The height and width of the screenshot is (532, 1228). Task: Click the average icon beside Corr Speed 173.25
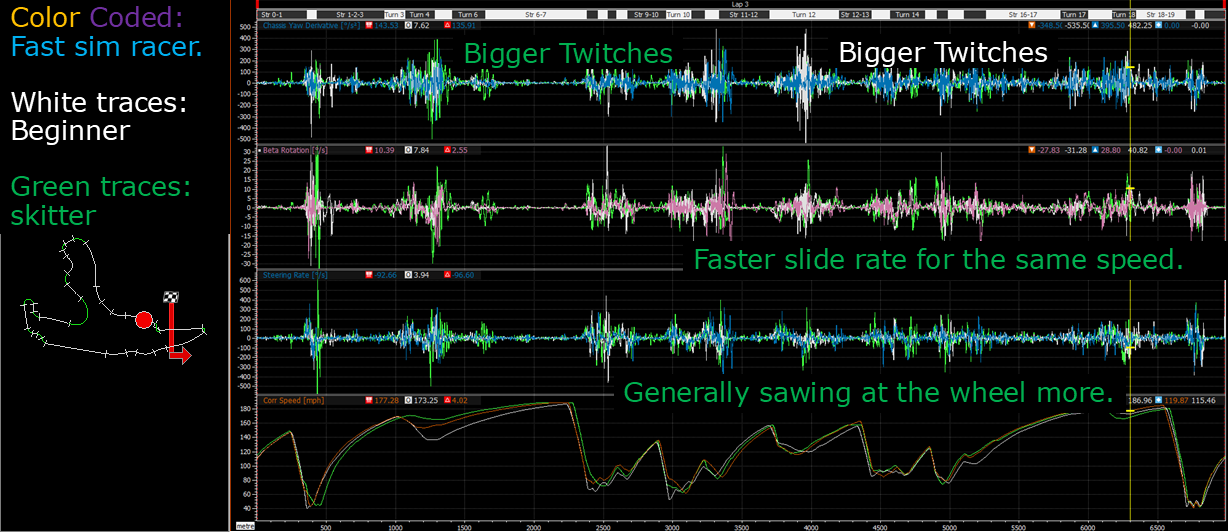[409, 400]
